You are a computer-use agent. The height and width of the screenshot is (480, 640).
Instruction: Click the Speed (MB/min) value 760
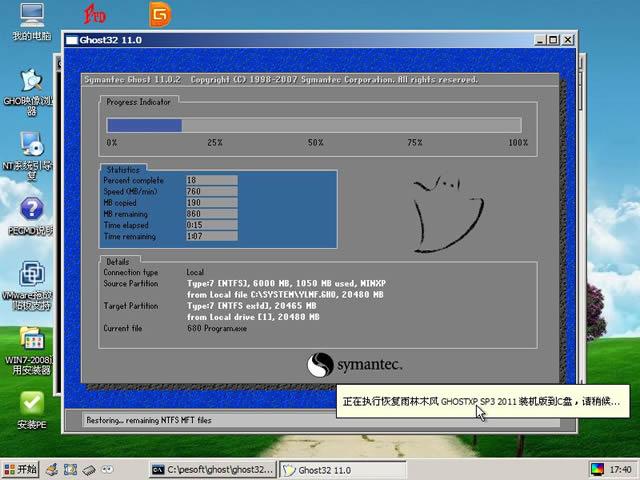(x=211, y=191)
